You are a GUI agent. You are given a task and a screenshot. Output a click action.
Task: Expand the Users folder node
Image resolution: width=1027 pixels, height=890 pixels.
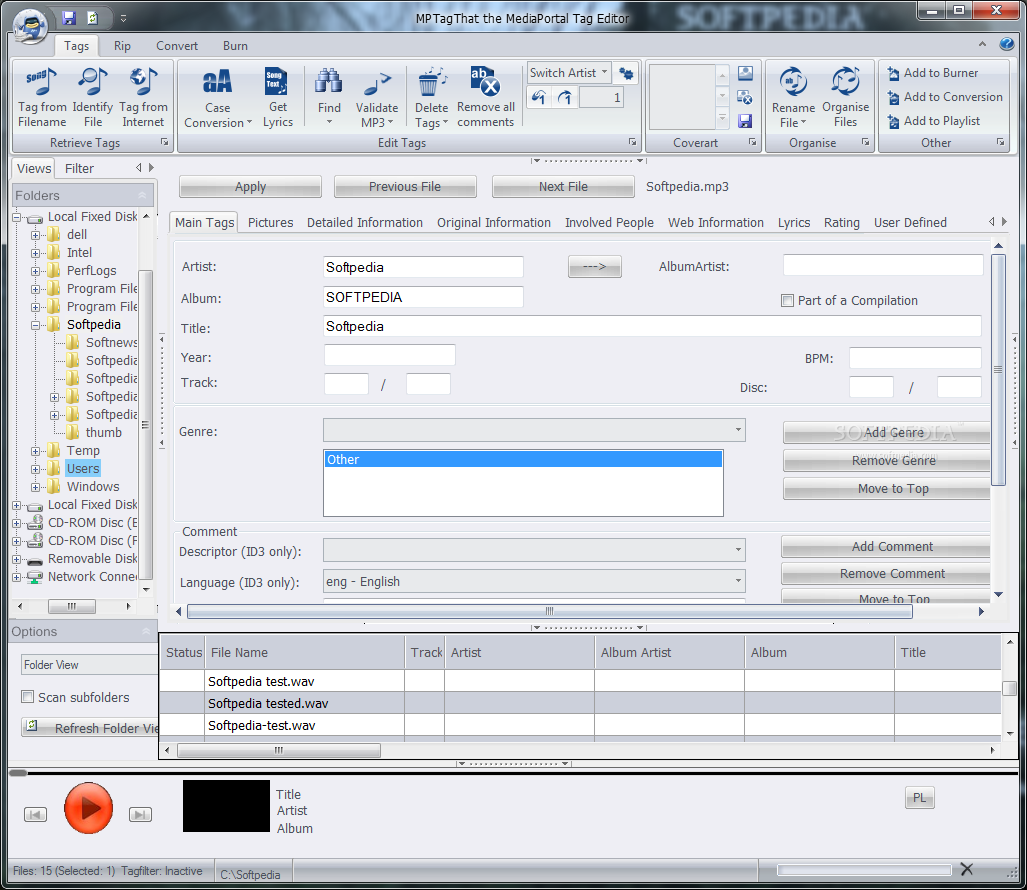coord(35,469)
